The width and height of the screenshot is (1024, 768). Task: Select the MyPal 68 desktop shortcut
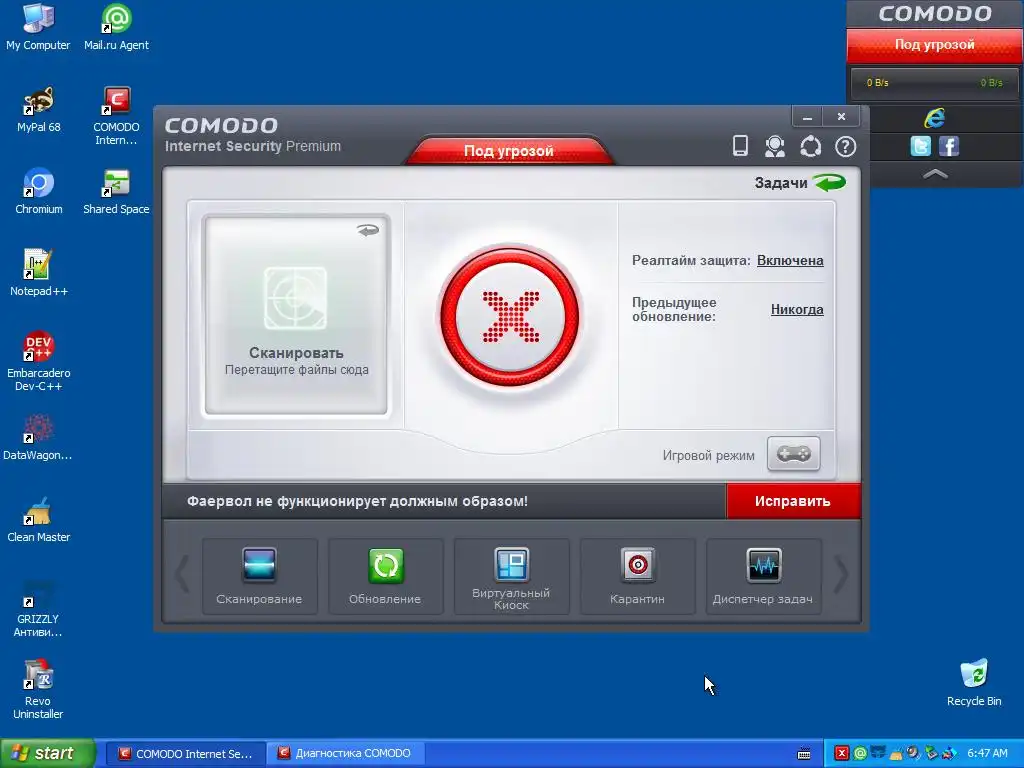pos(39,110)
